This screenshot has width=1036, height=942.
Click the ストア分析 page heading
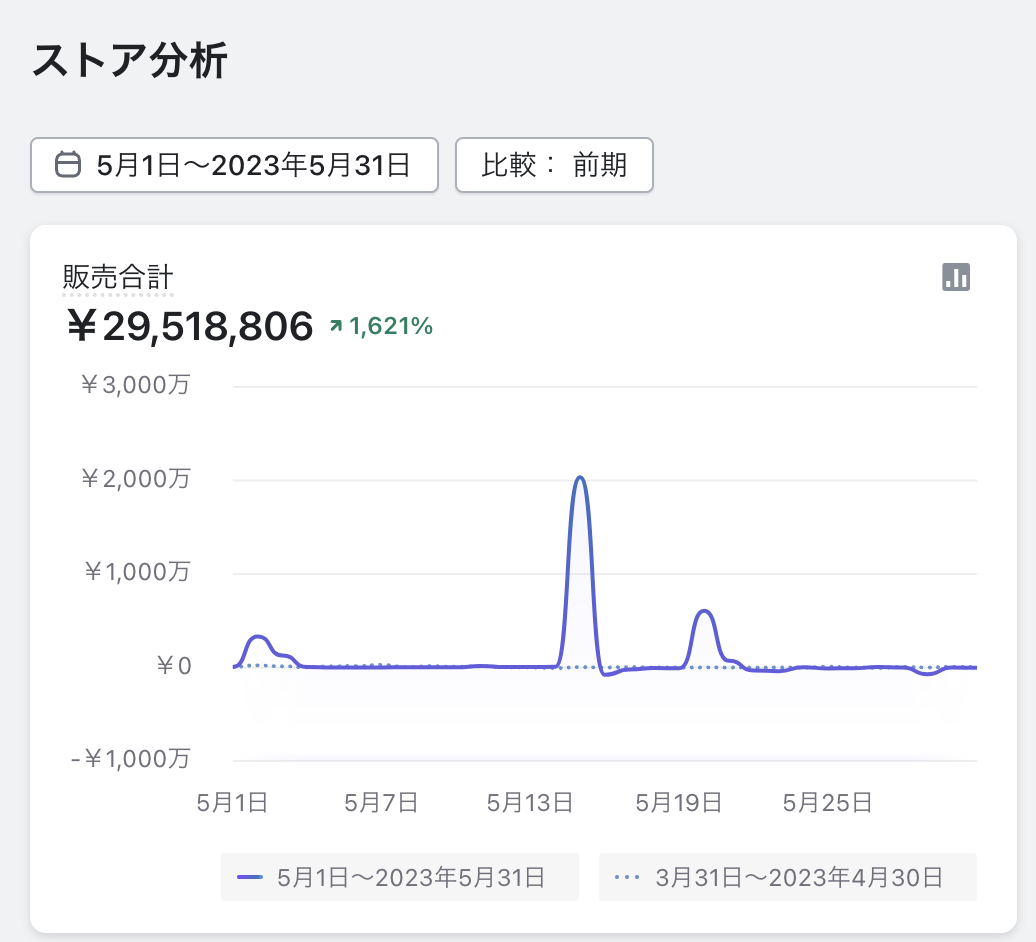pyautogui.click(x=130, y=61)
